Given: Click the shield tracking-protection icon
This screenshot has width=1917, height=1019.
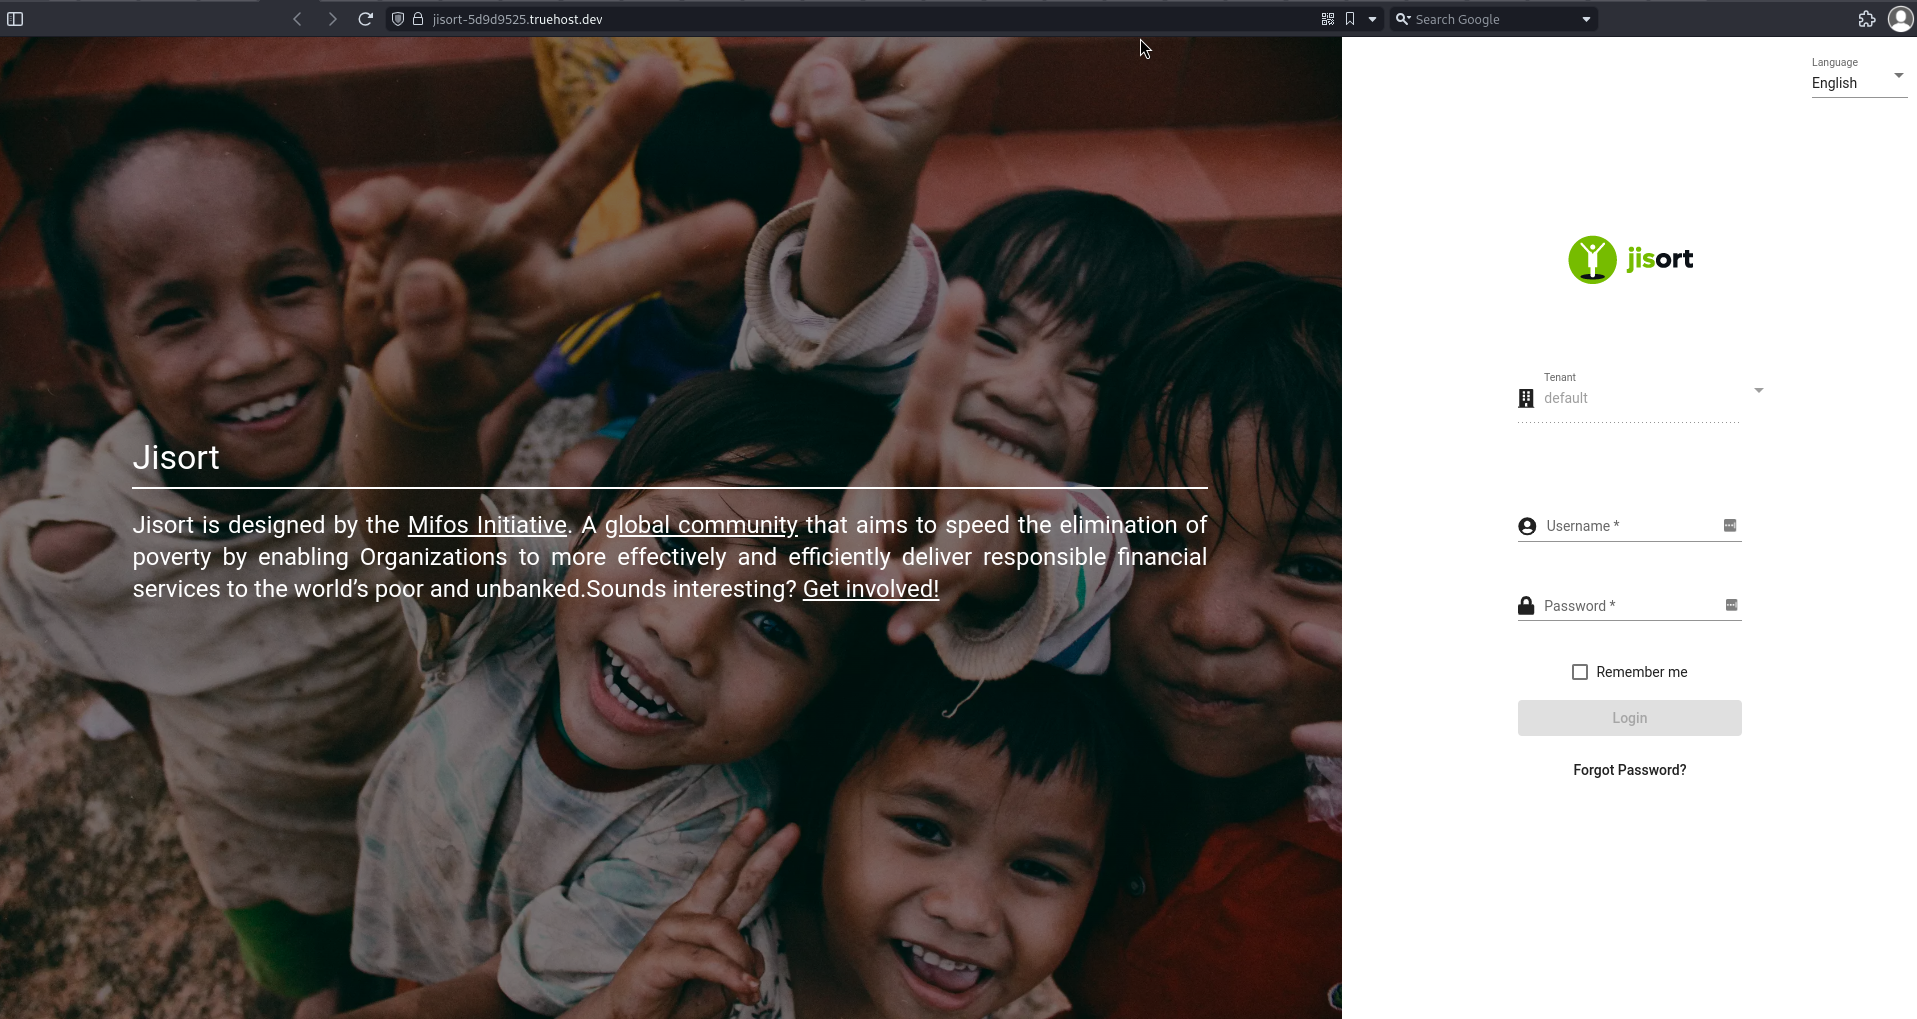Looking at the screenshot, I should click(x=398, y=18).
